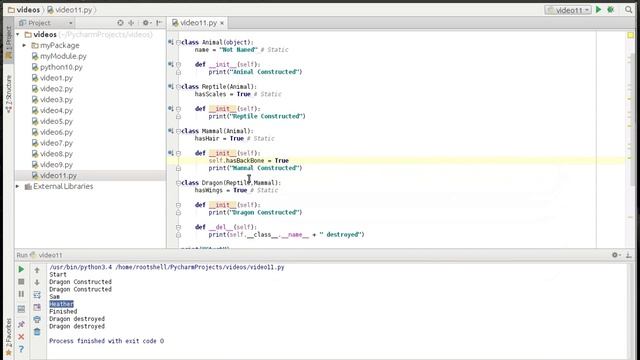Toggle the 1: Project side tool window

pos(8,43)
